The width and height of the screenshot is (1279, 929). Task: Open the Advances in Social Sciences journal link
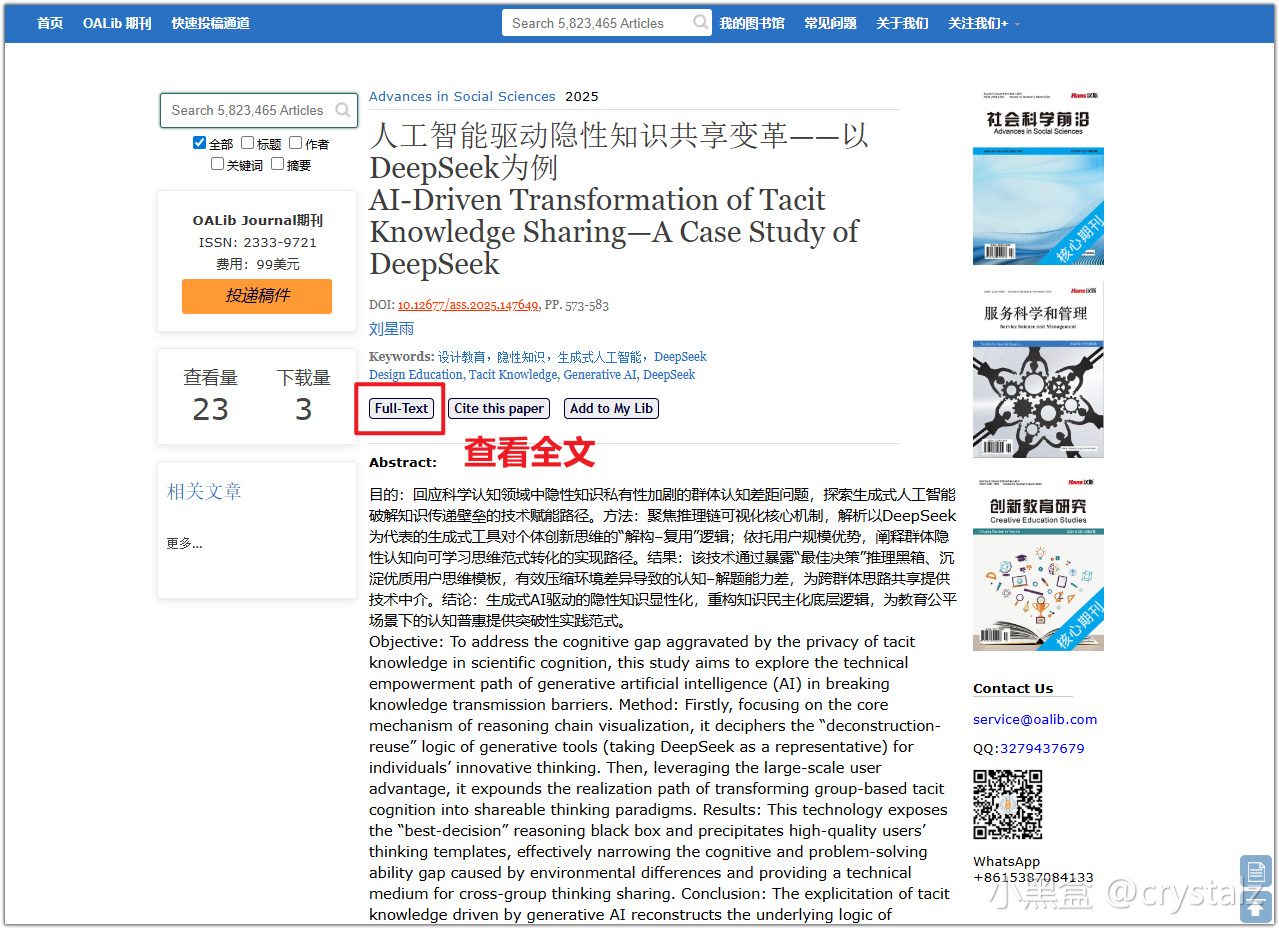click(462, 96)
